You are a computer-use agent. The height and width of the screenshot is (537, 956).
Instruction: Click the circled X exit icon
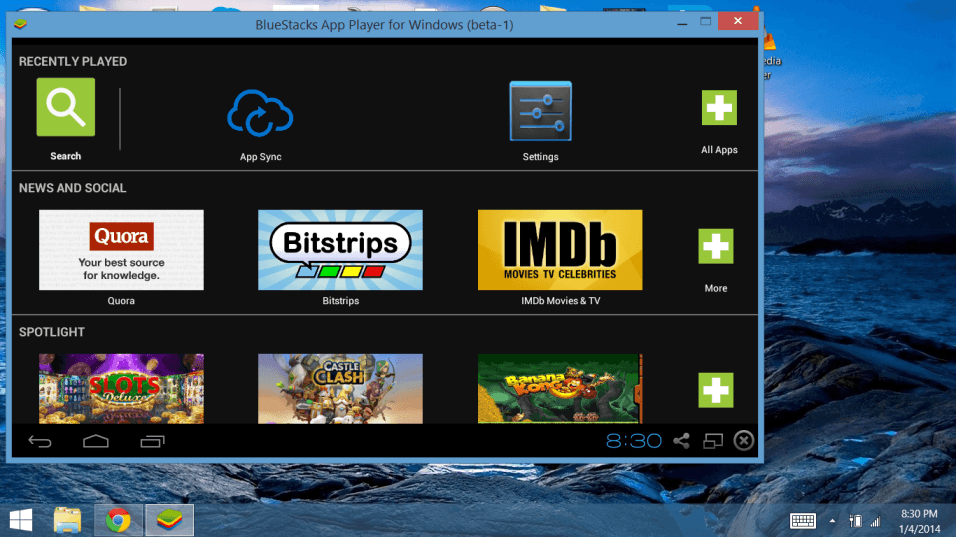click(x=744, y=440)
